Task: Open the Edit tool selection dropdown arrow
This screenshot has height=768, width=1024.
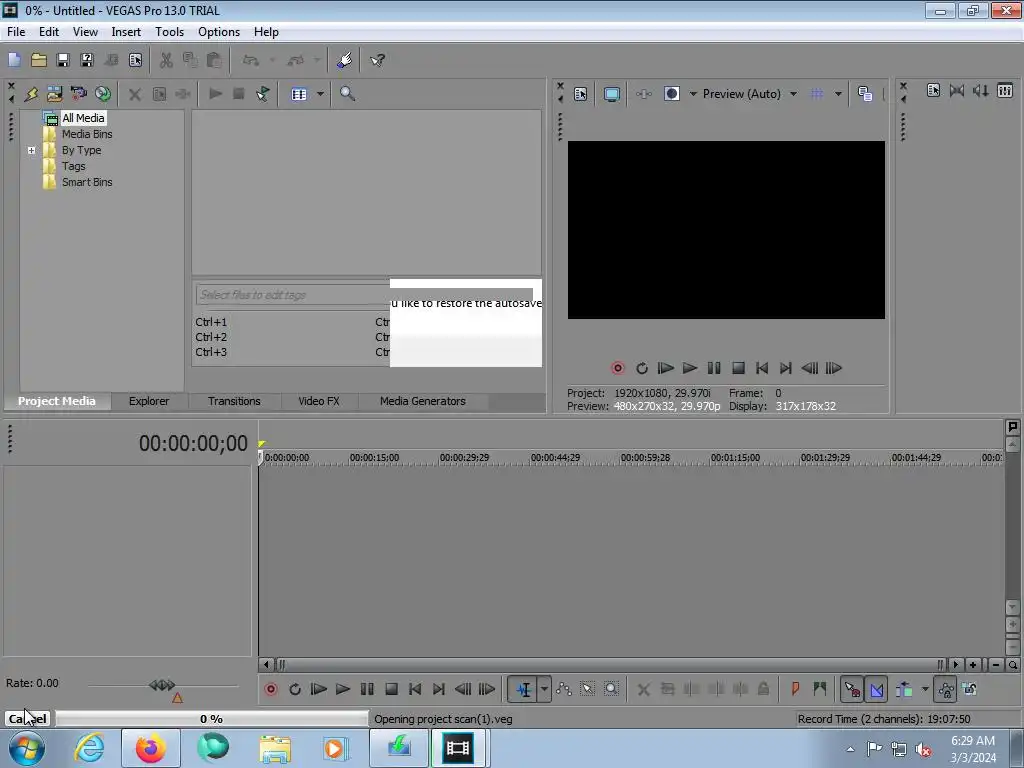Action: [544, 689]
